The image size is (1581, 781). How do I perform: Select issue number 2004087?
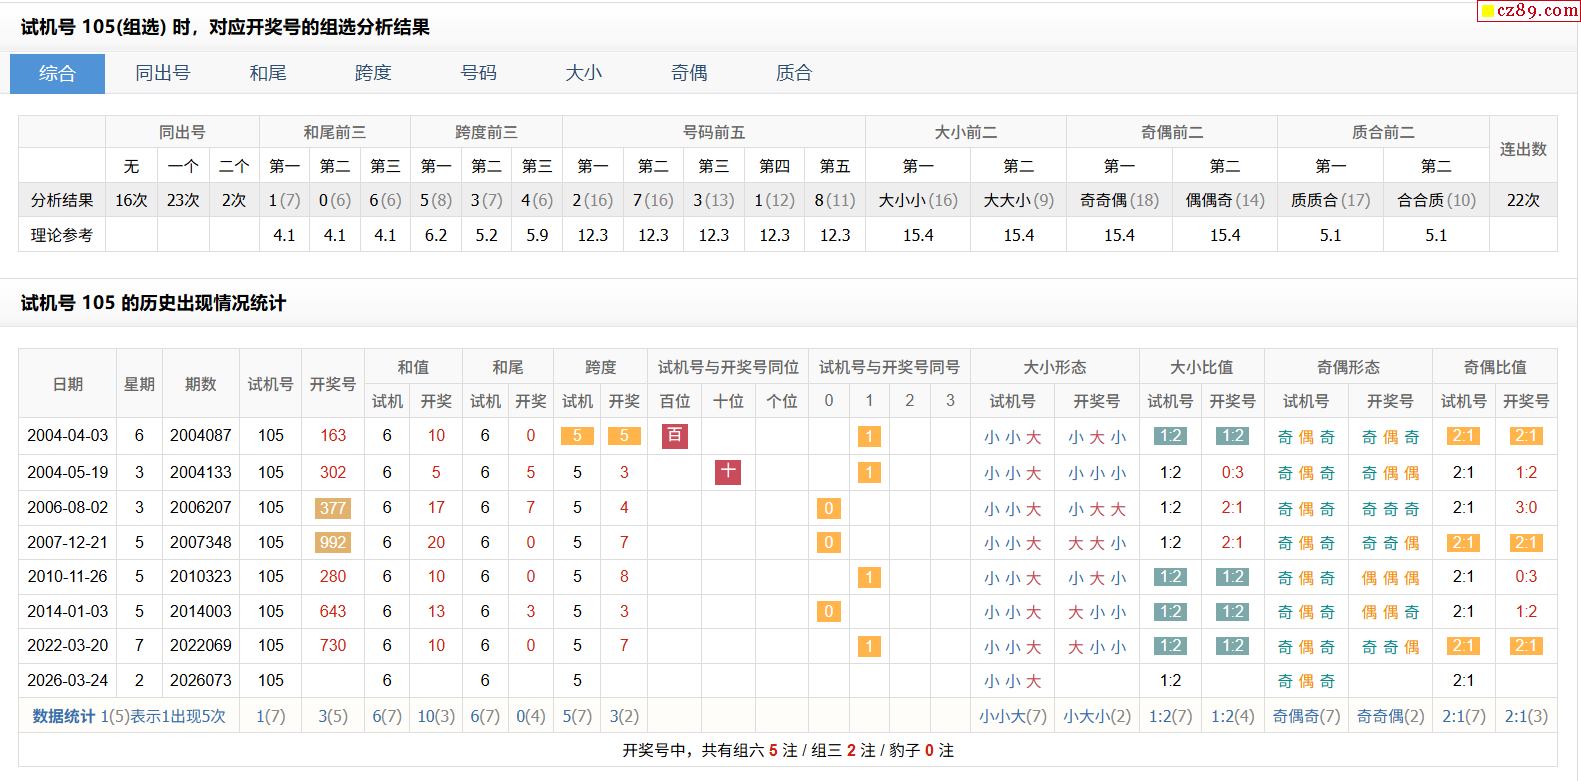(x=200, y=436)
